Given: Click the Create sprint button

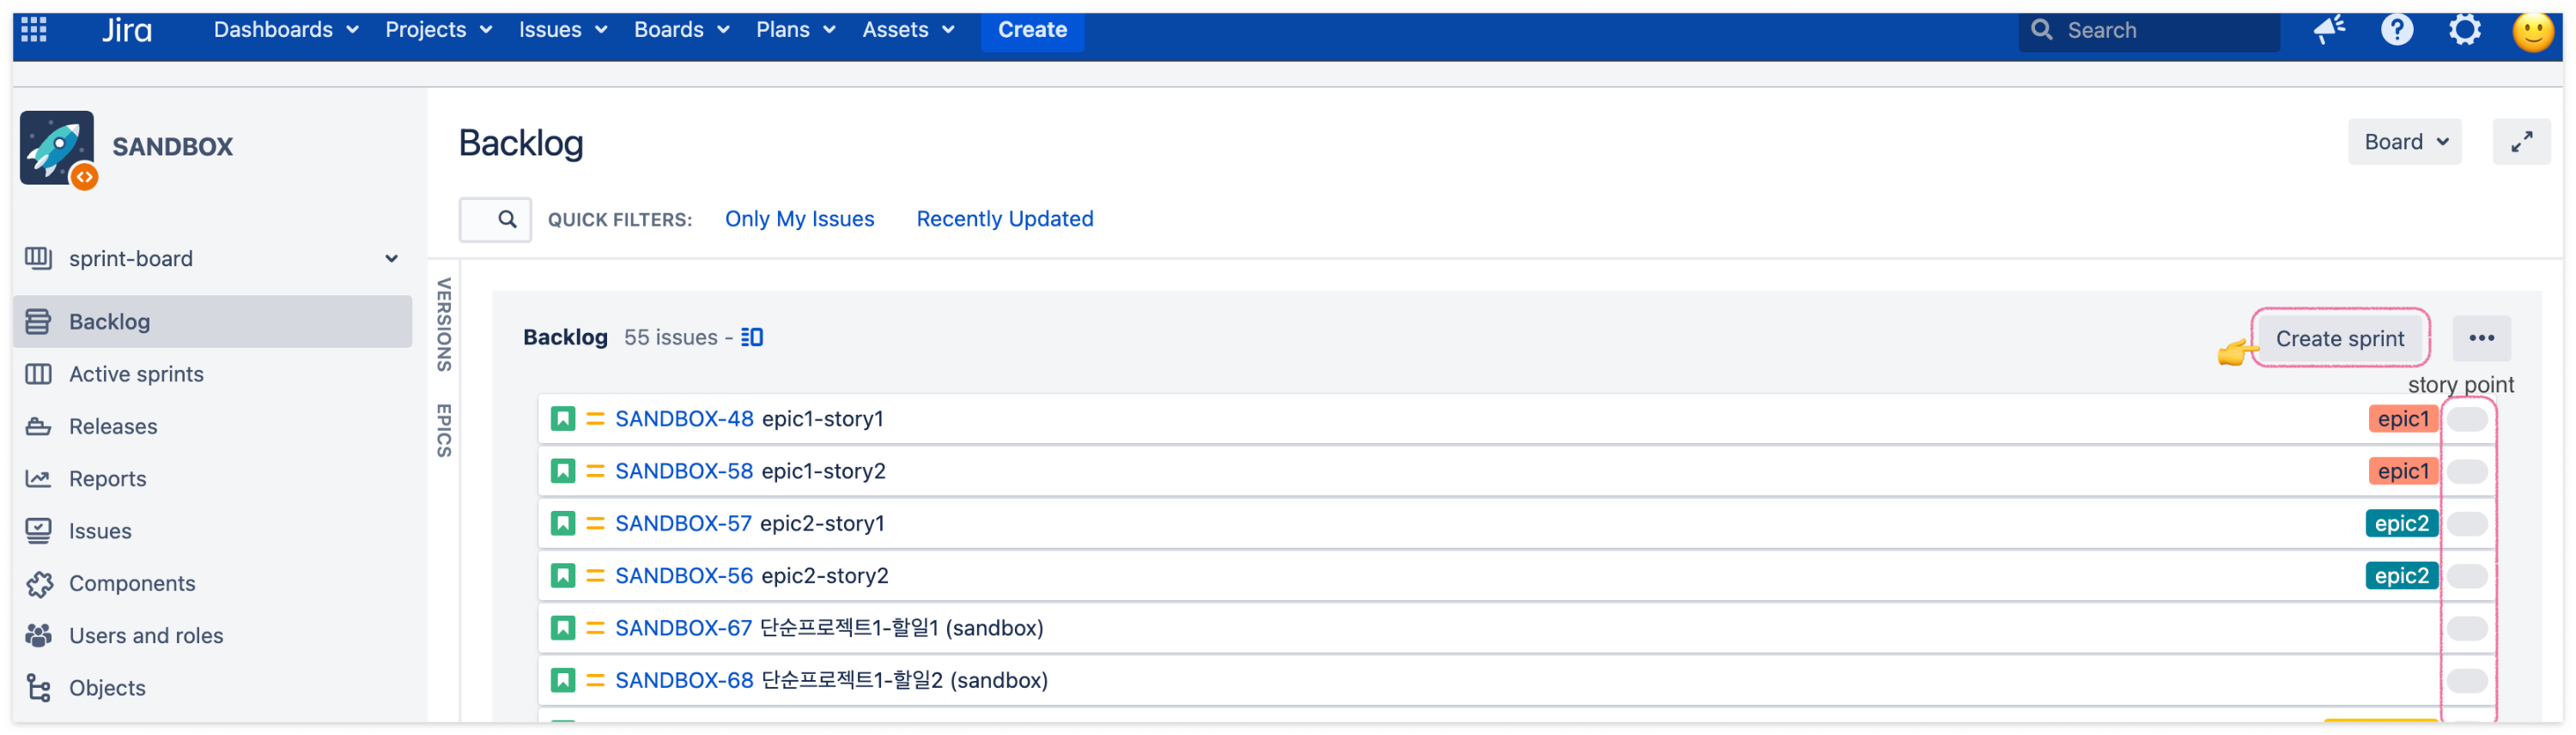Looking at the screenshot, I should [x=2339, y=339].
